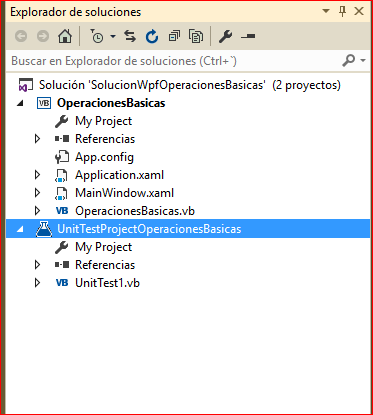Click the Back navigation arrow in toolbar
Screen dimensions: 373x415
point(21,36)
